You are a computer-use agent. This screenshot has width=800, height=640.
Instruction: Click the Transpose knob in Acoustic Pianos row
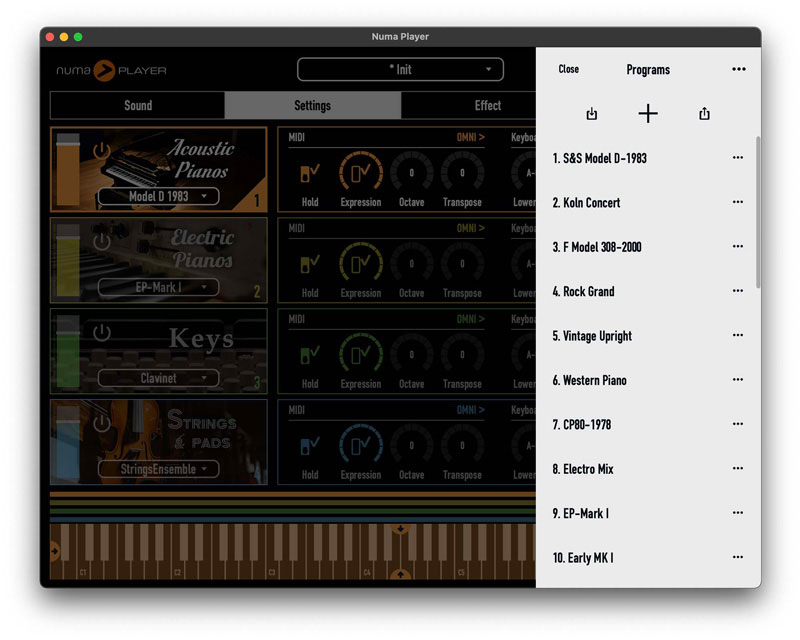coord(462,173)
